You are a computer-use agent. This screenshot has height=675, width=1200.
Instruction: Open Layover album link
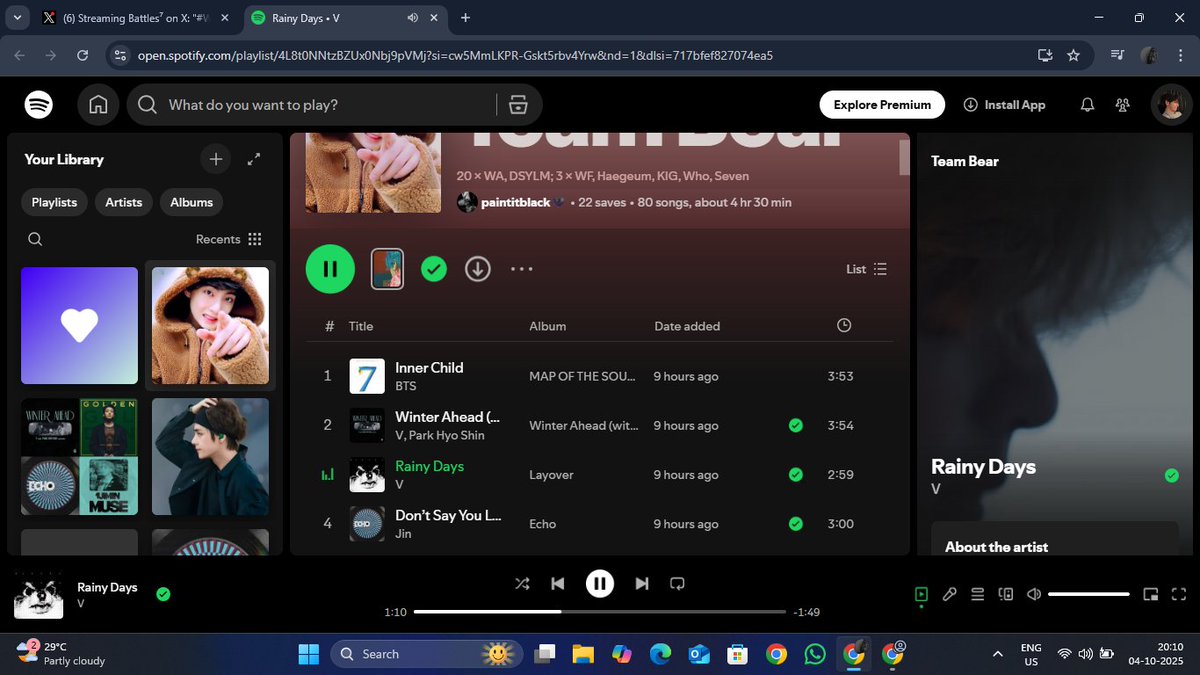[x=551, y=475]
